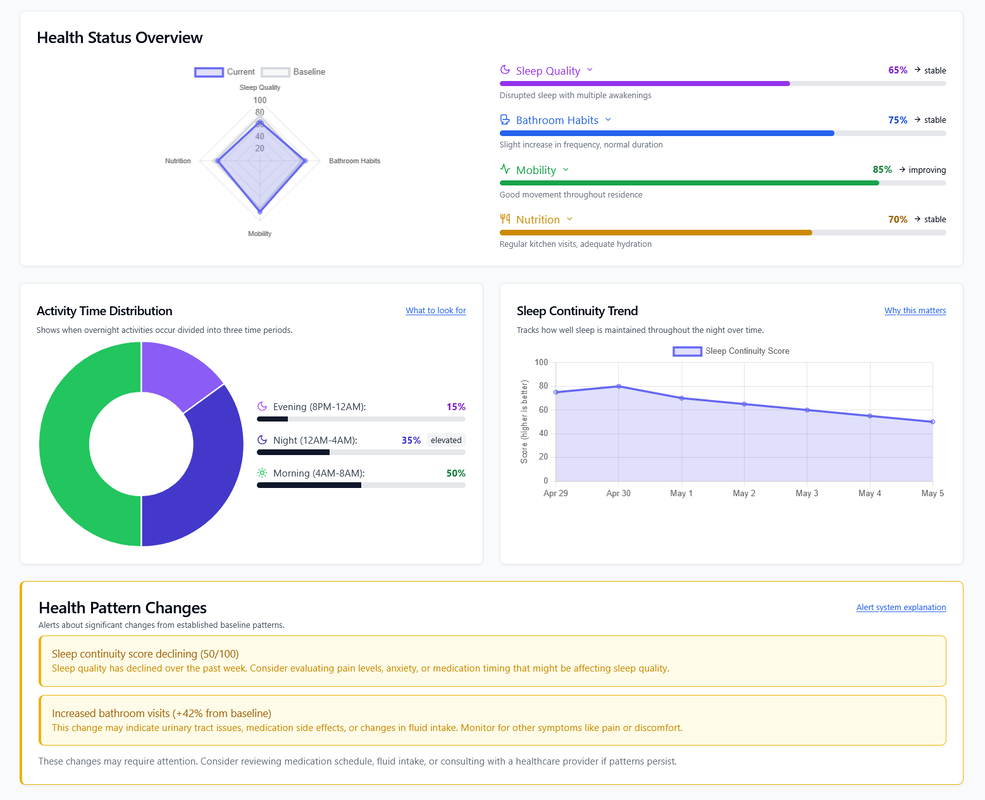
Task: Click the 65% Sleep Quality value
Action: [898, 70]
